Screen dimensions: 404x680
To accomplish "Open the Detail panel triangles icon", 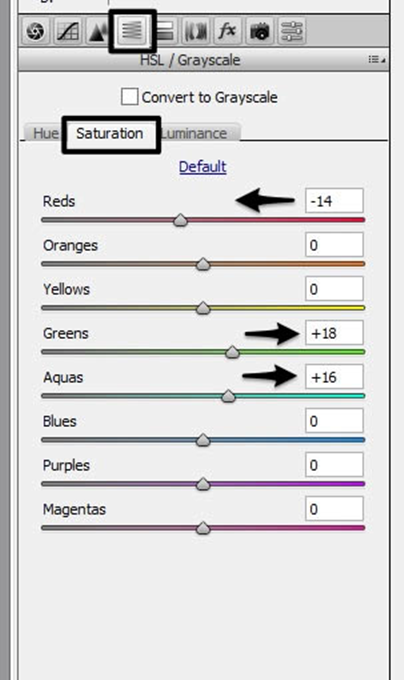I will coord(97,32).
